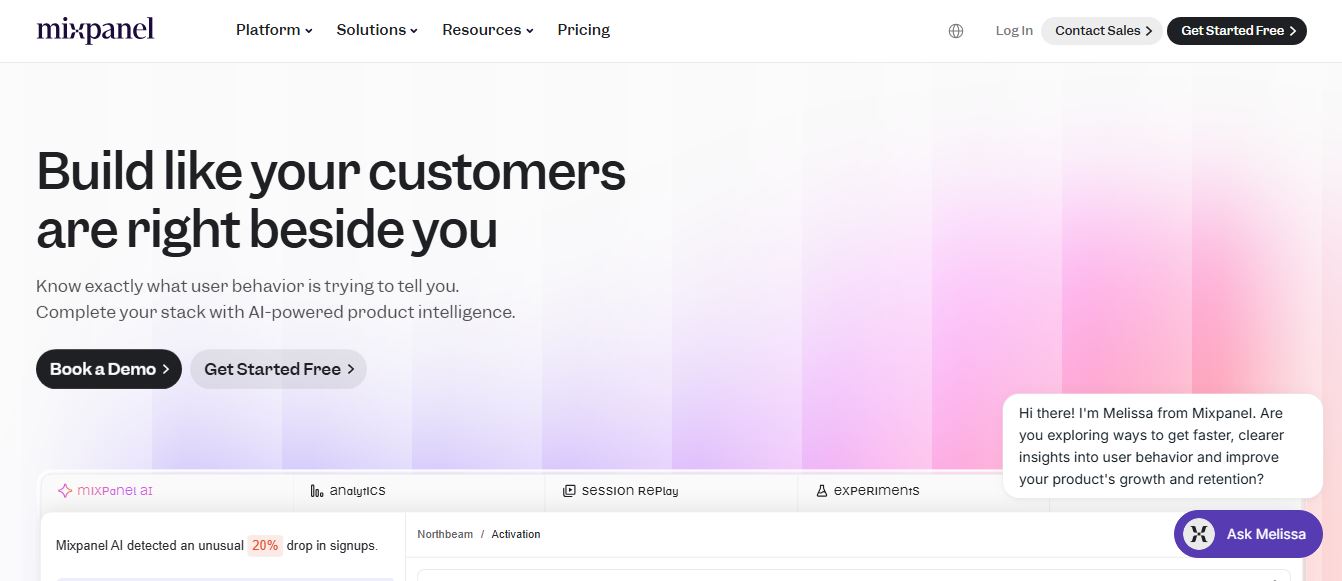This screenshot has width=1342, height=581.
Task: Click the Northbeam breadcrumb
Action: pos(445,534)
